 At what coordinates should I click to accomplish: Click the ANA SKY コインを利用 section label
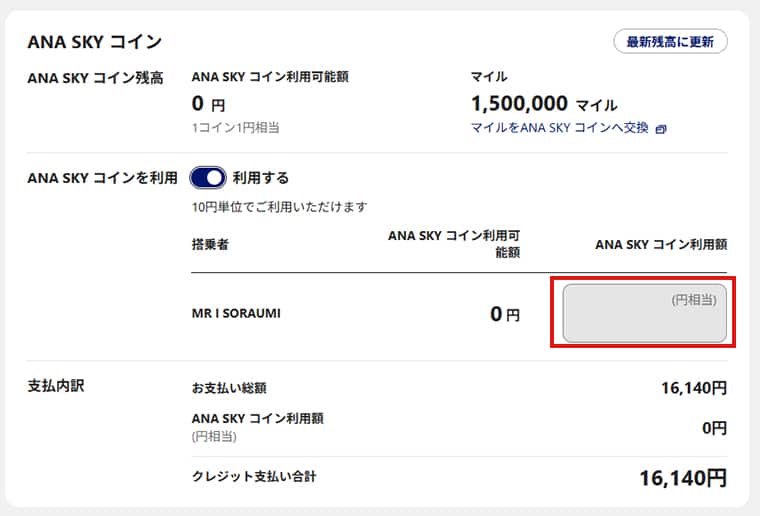(102, 178)
